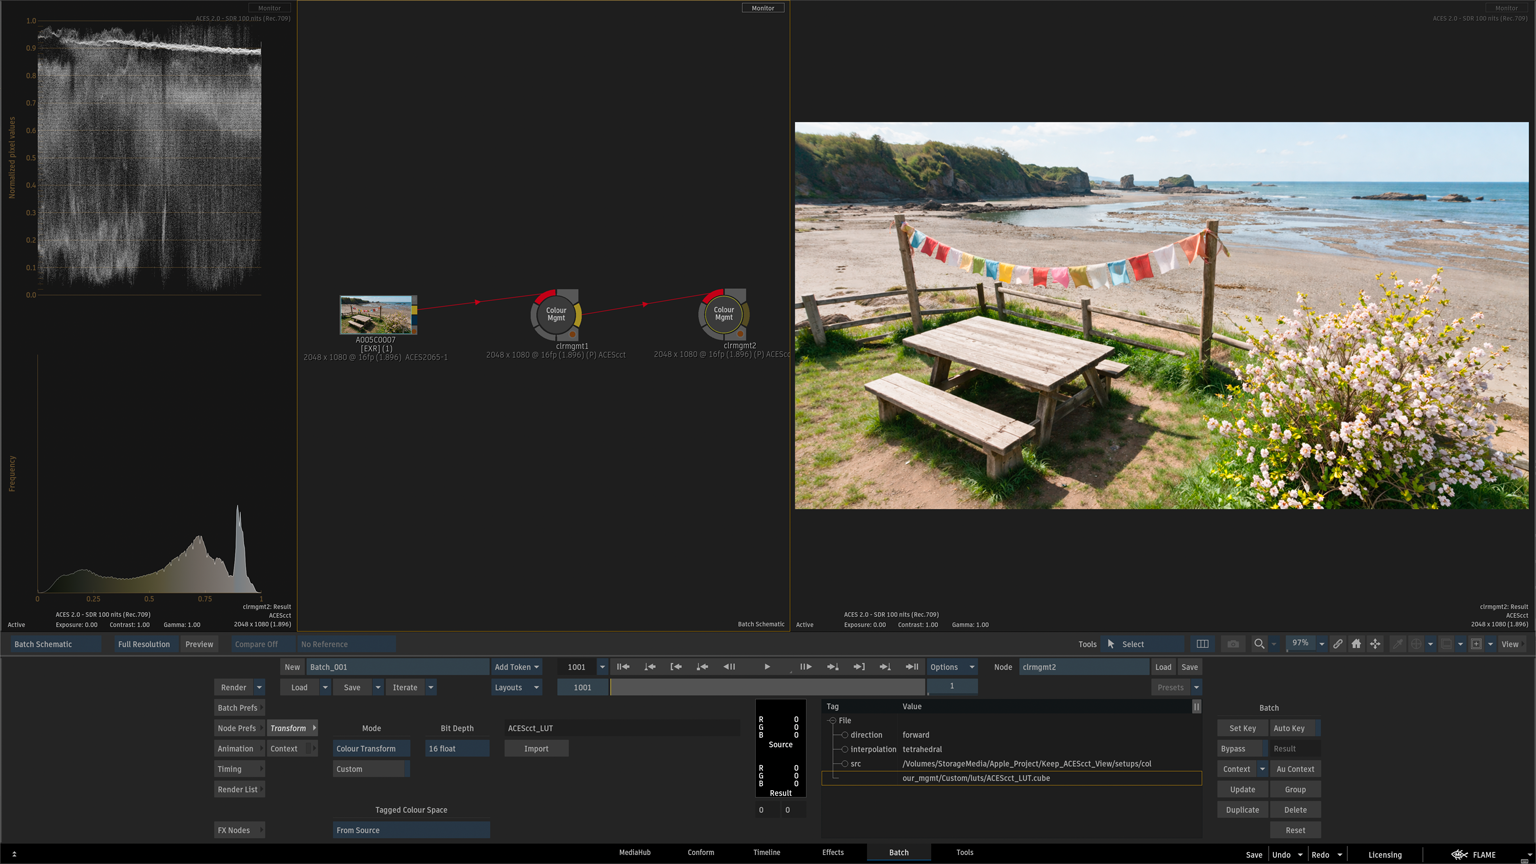Click the Import button
1536x864 pixels.
(x=536, y=749)
